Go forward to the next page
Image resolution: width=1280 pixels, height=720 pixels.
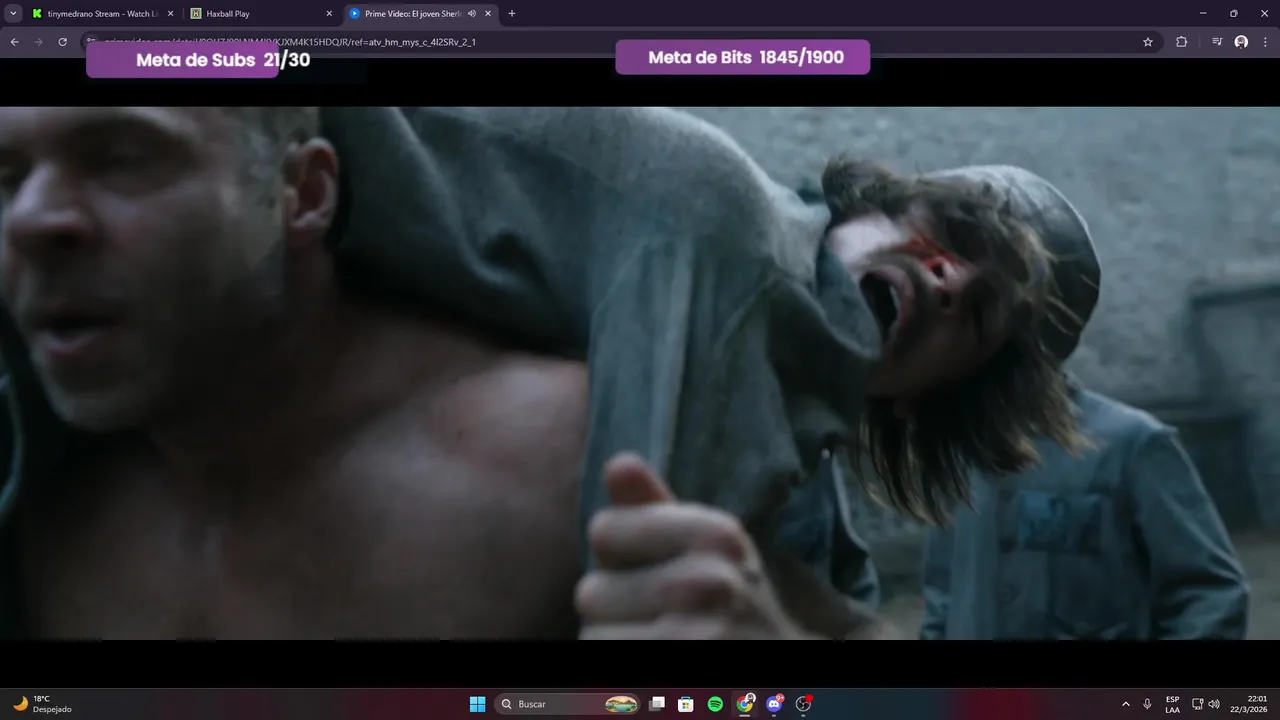[39, 42]
